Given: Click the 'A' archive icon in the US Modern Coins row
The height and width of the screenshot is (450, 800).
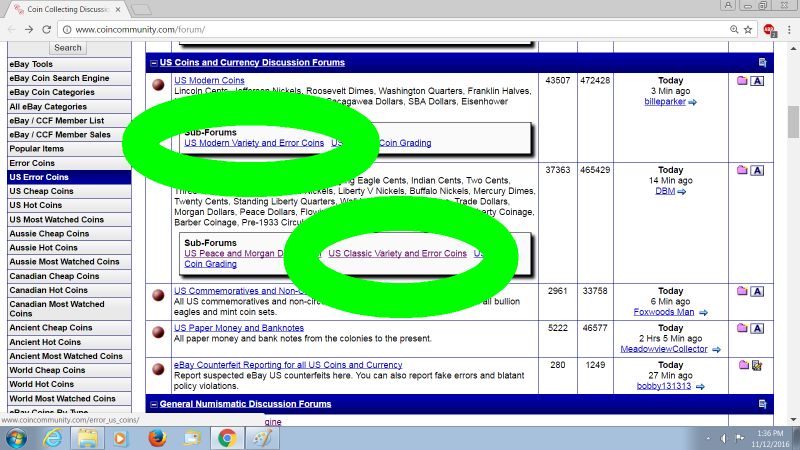Looking at the screenshot, I should tap(757, 81).
